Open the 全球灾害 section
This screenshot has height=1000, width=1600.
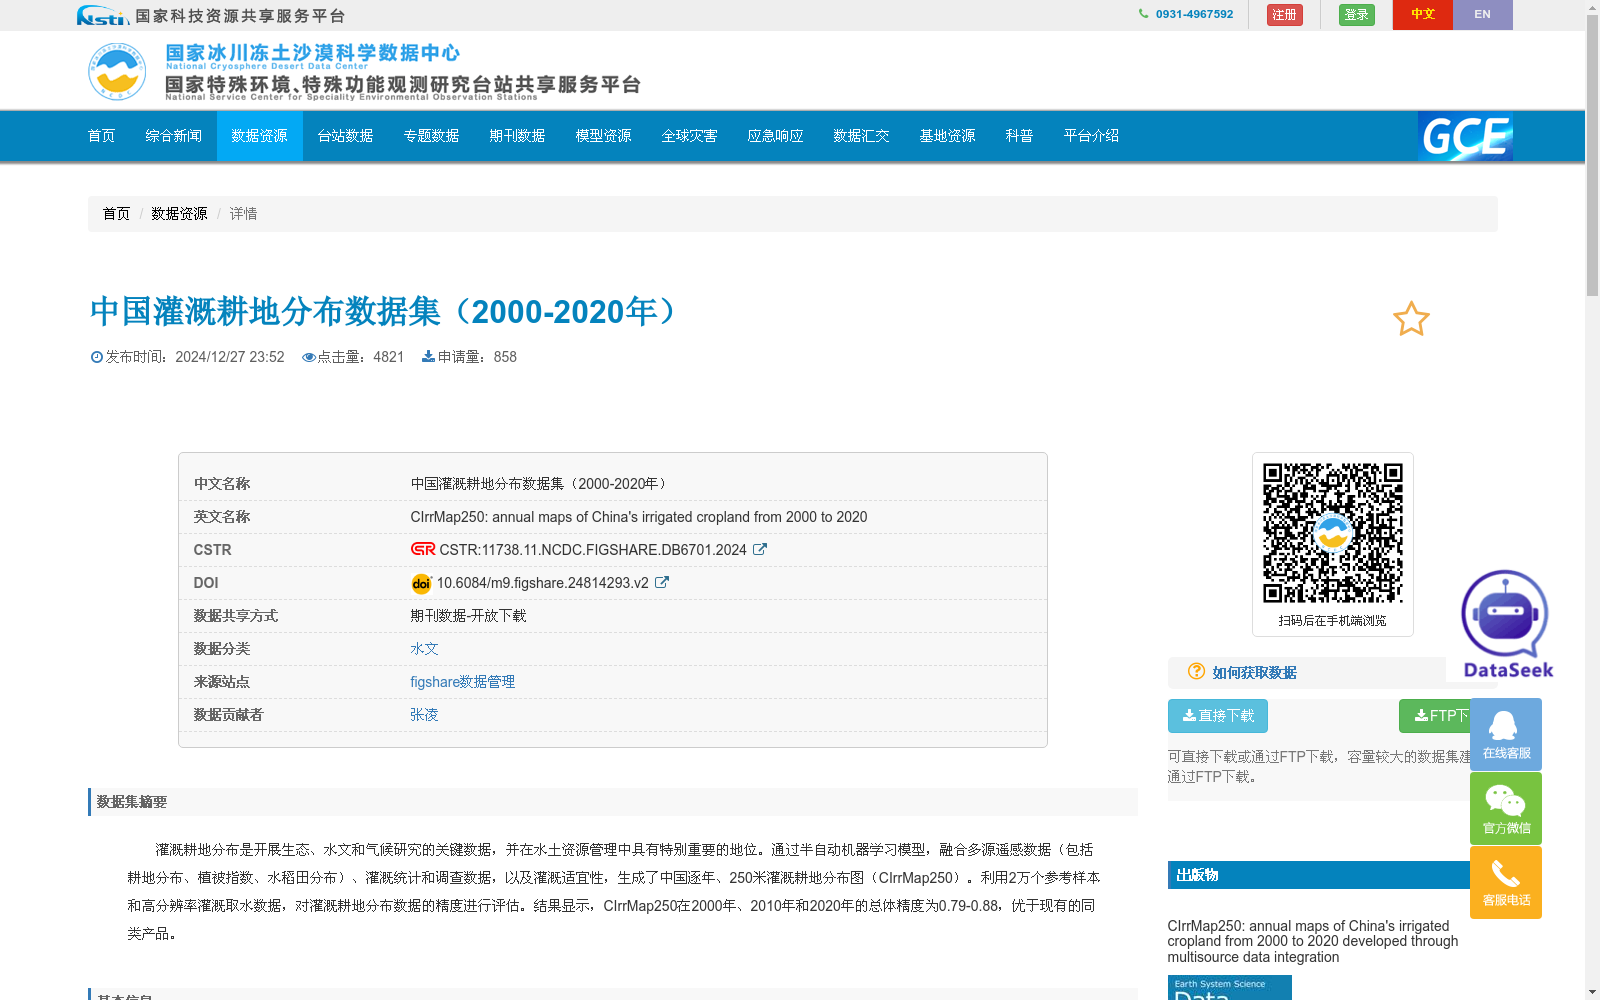pos(689,136)
